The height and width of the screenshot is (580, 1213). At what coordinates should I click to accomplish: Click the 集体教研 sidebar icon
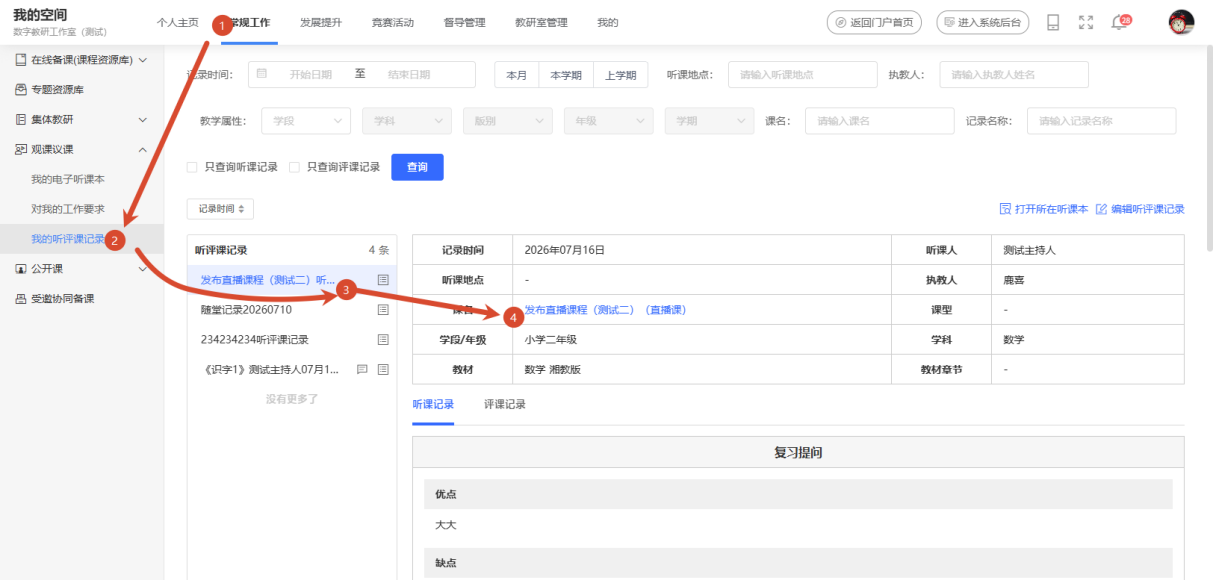21,119
